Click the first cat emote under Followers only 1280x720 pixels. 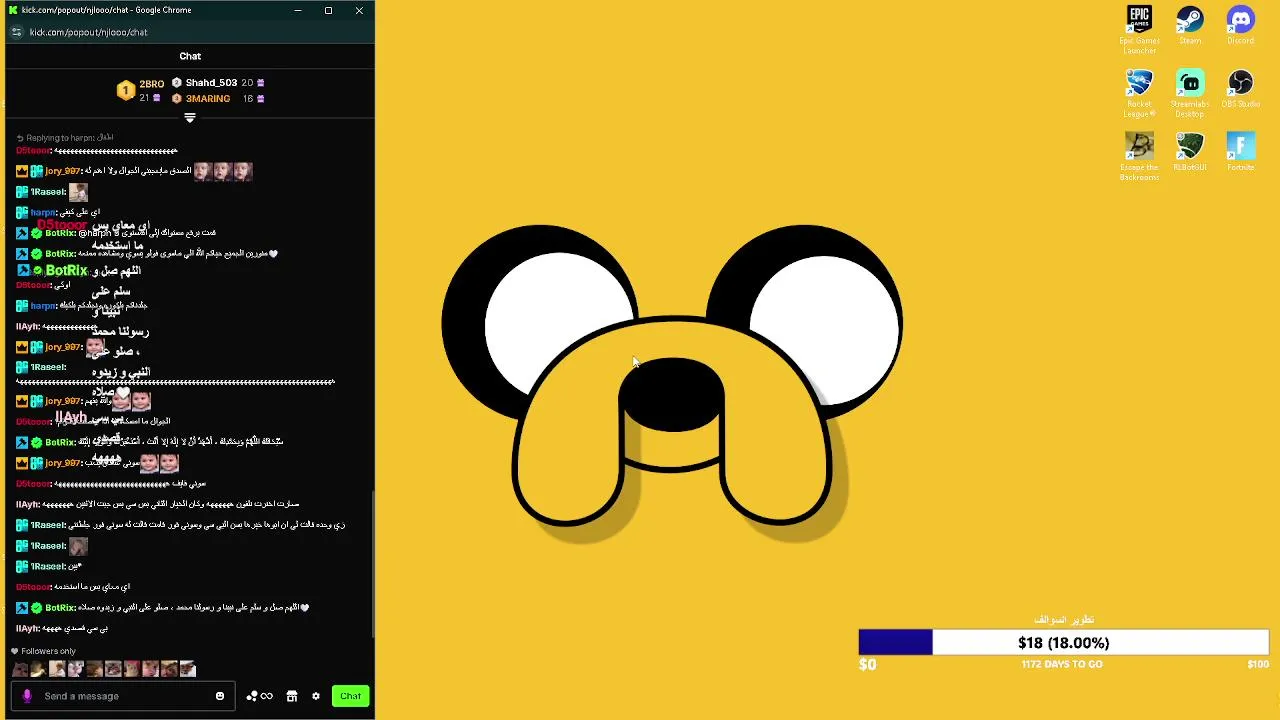point(19,669)
